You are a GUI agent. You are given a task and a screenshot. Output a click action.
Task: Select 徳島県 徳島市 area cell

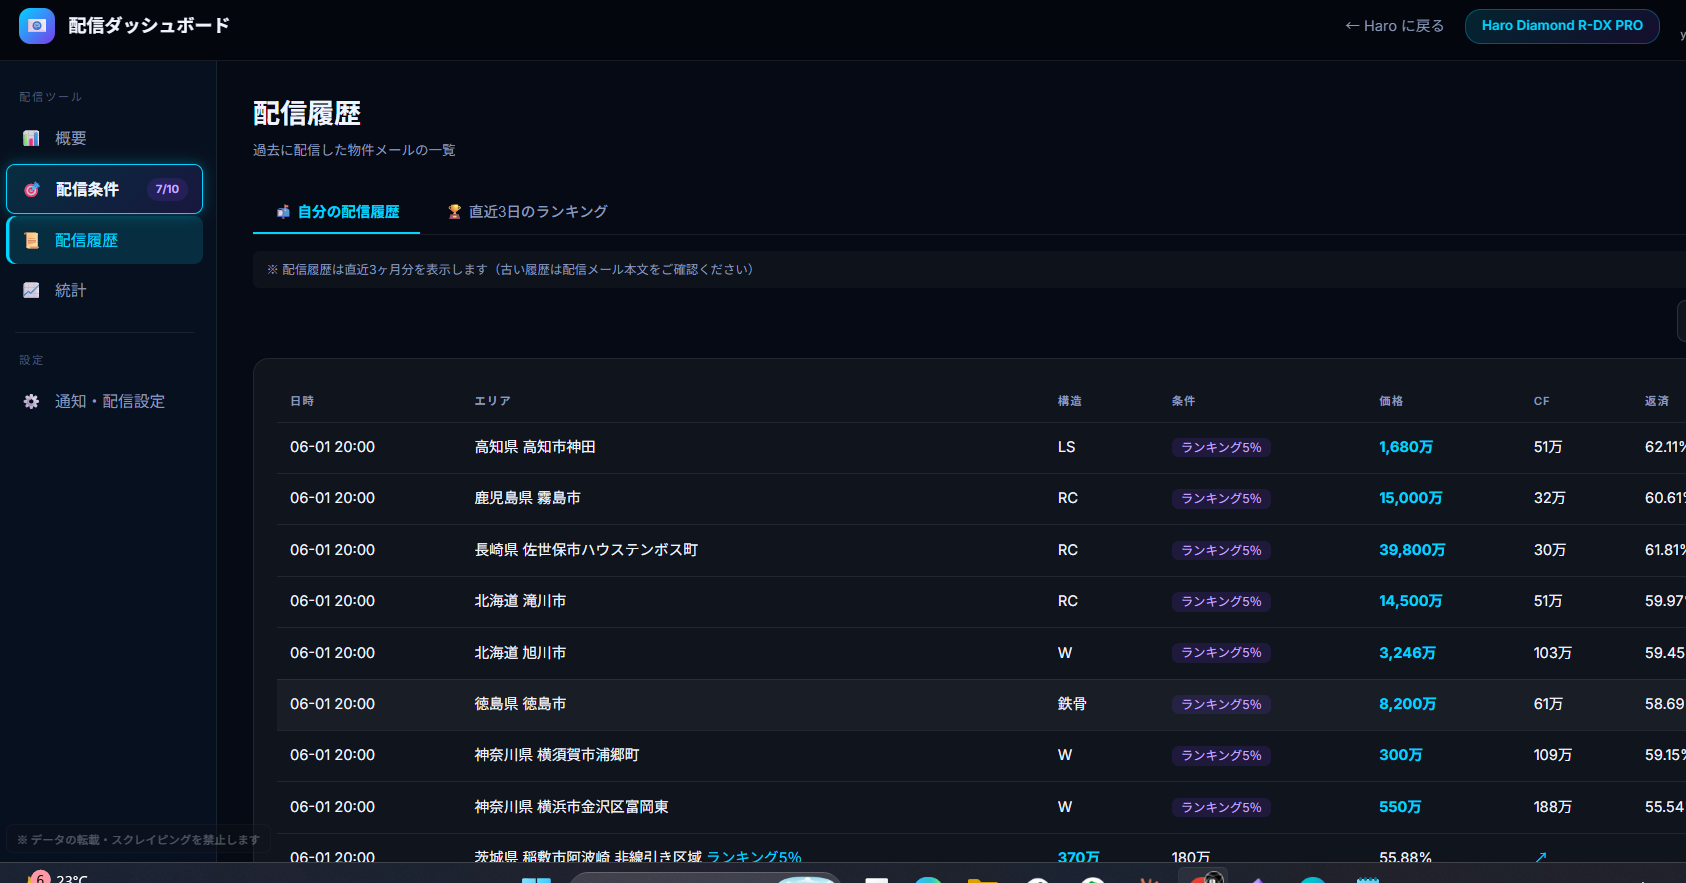520,704
